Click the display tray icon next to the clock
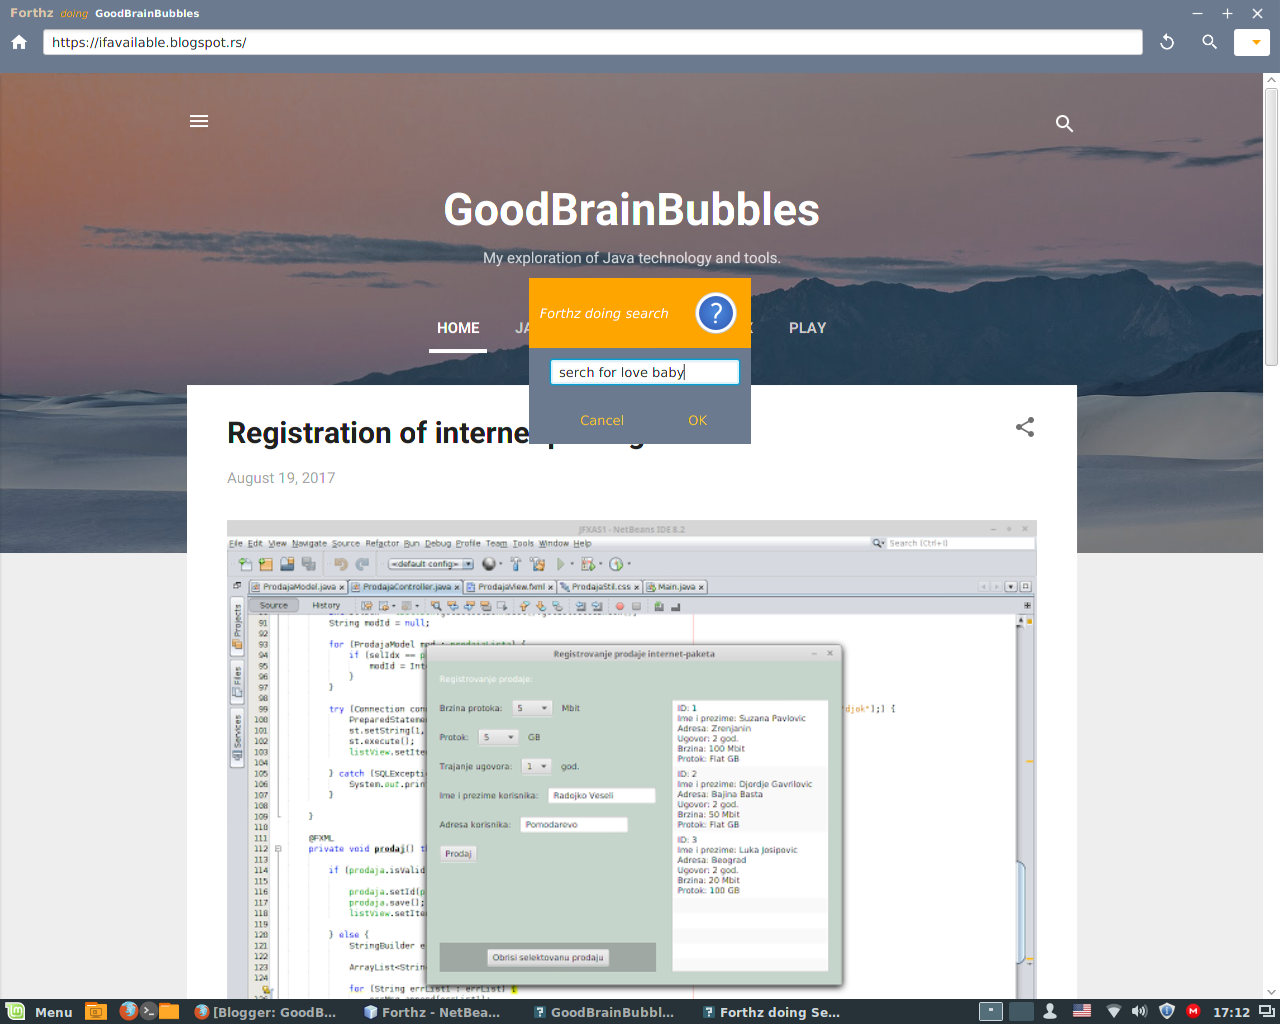The height and width of the screenshot is (1024, 1280). click(x=1266, y=1011)
